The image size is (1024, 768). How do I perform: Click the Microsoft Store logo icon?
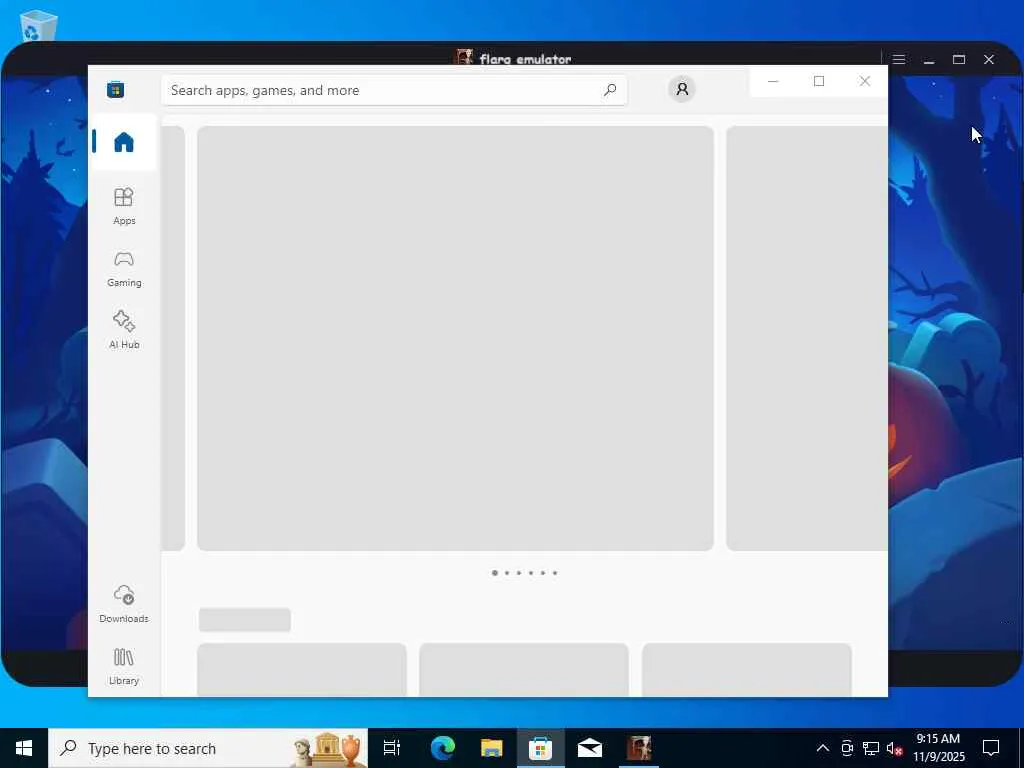point(116,89)
